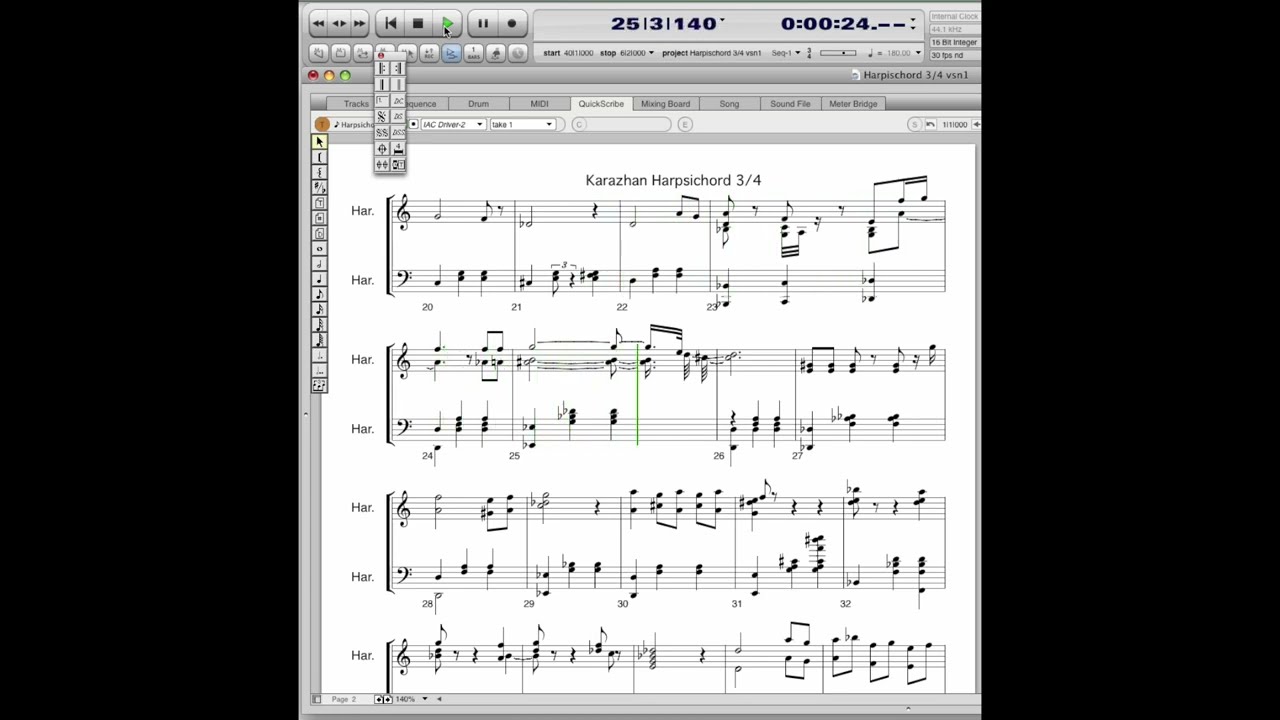Click the round S solo button

pyautogui.click(x=914, y=124)
